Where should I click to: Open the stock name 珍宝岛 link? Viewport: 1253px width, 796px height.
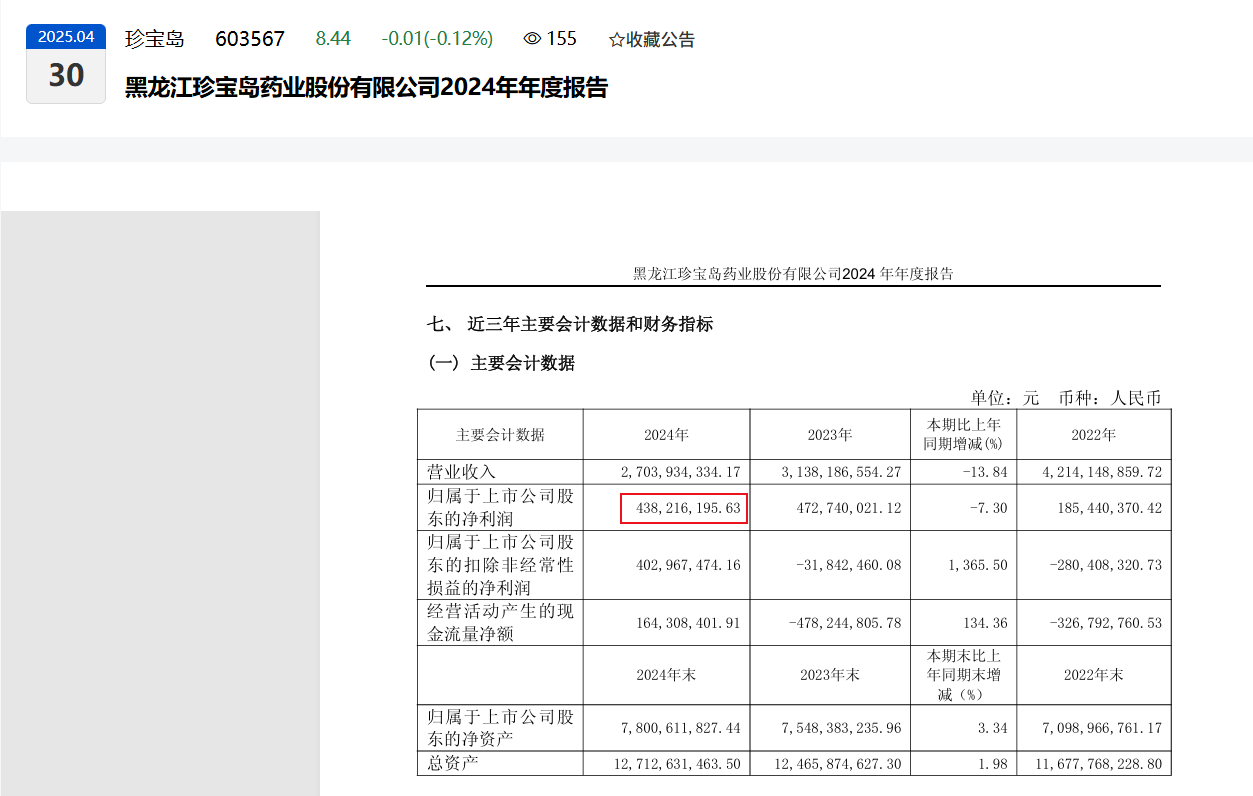[x=155, y=39]
